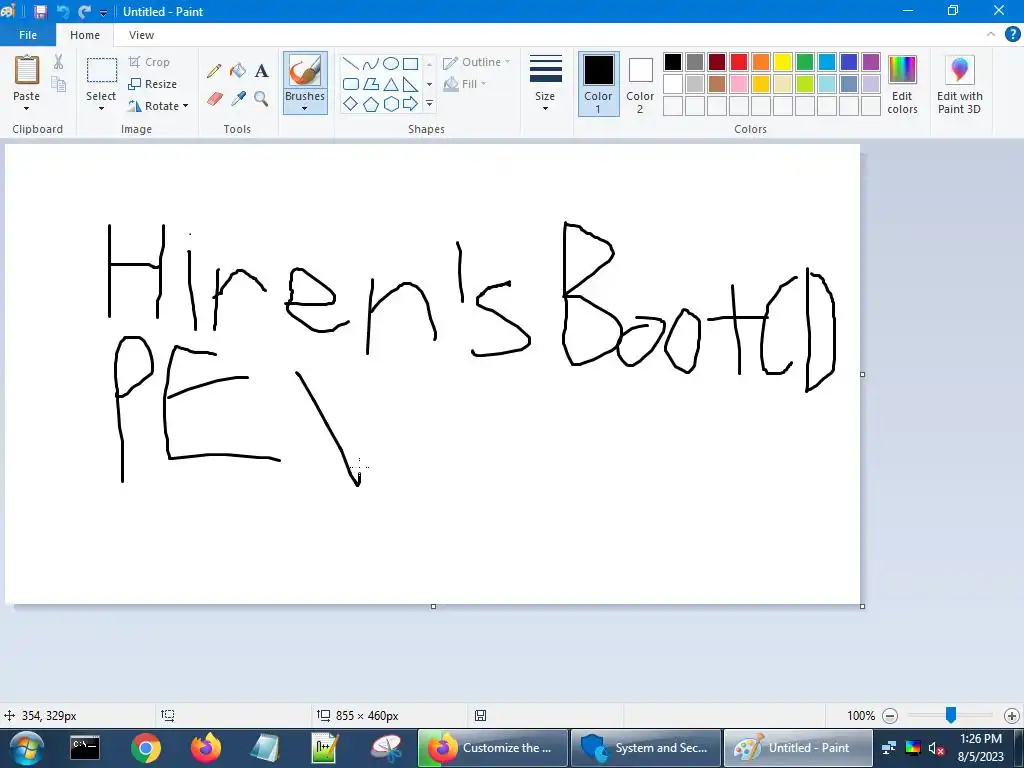Image resolution: width=1024 pixels, height=768 pixels.
Task: Click the Redo arrow in title bar
Action: (x=84, y=12)
